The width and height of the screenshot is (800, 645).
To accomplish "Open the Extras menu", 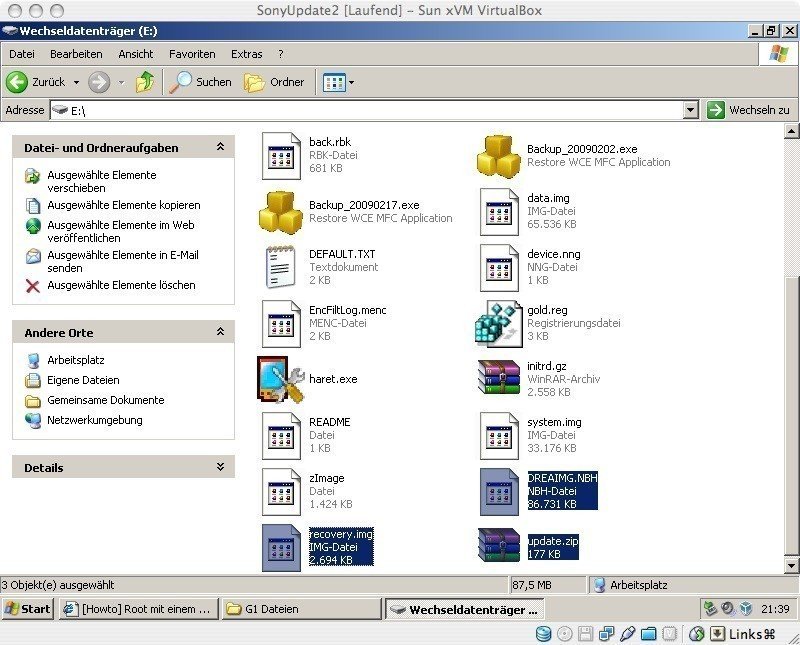I will pos(246,54).
